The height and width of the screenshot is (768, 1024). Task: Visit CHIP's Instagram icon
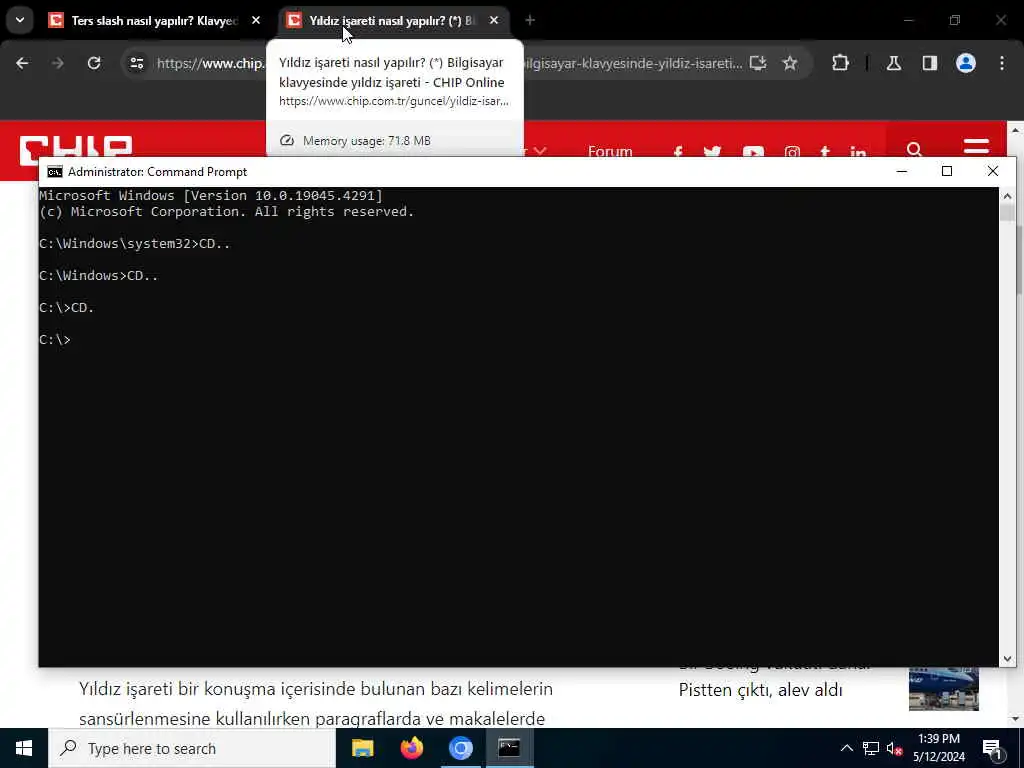pos(792,152)
